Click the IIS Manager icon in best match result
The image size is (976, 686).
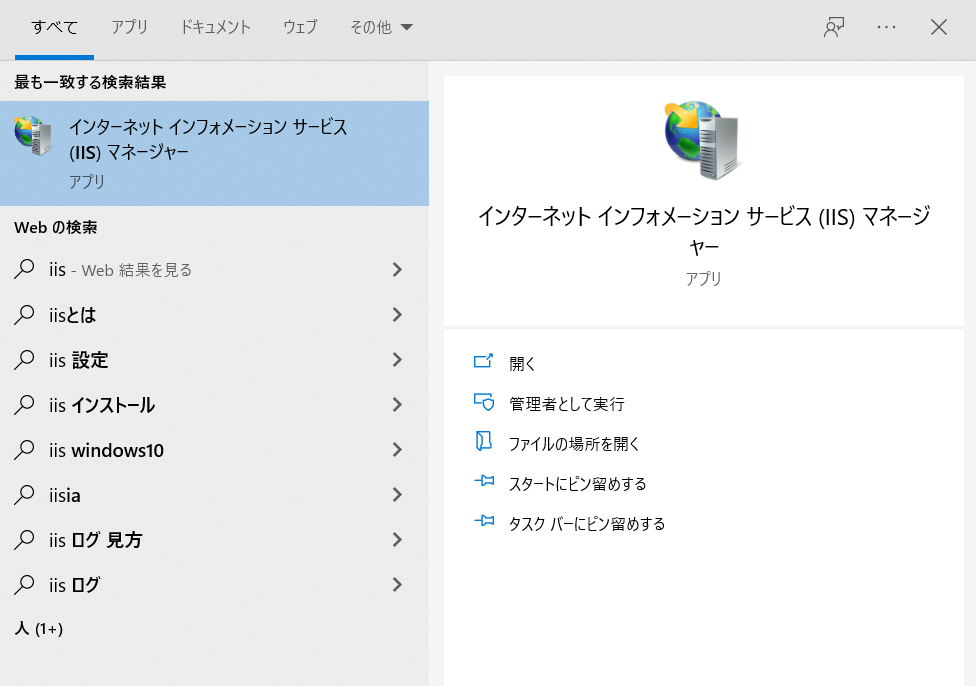coord(33,136)
